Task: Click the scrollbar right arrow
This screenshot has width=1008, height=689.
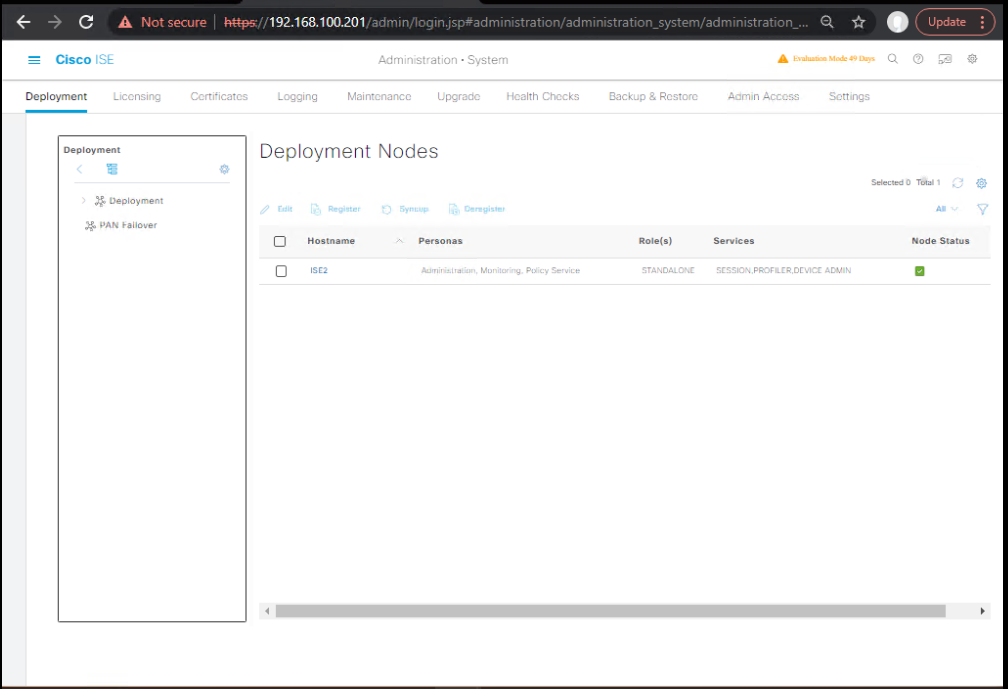Action: point(982,611)
